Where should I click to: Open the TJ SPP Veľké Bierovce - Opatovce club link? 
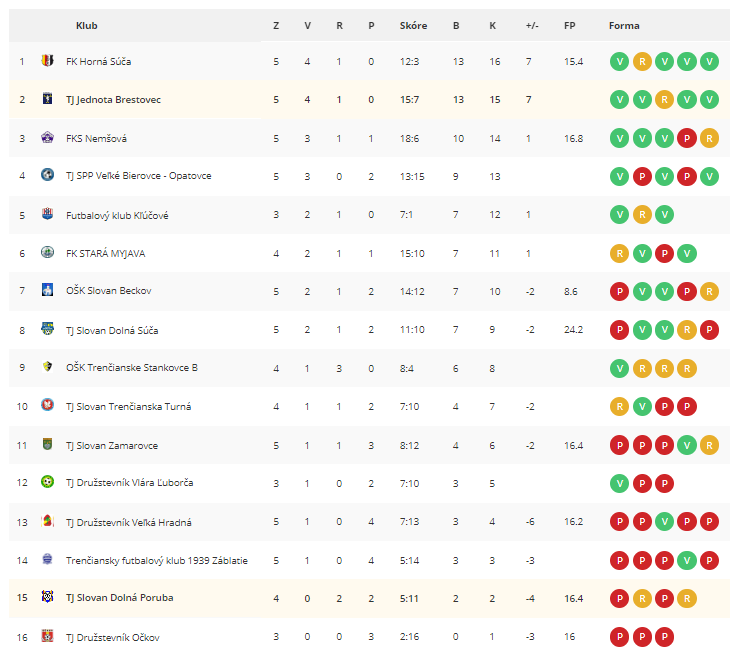pyautogui.click(x=138, y=176)
